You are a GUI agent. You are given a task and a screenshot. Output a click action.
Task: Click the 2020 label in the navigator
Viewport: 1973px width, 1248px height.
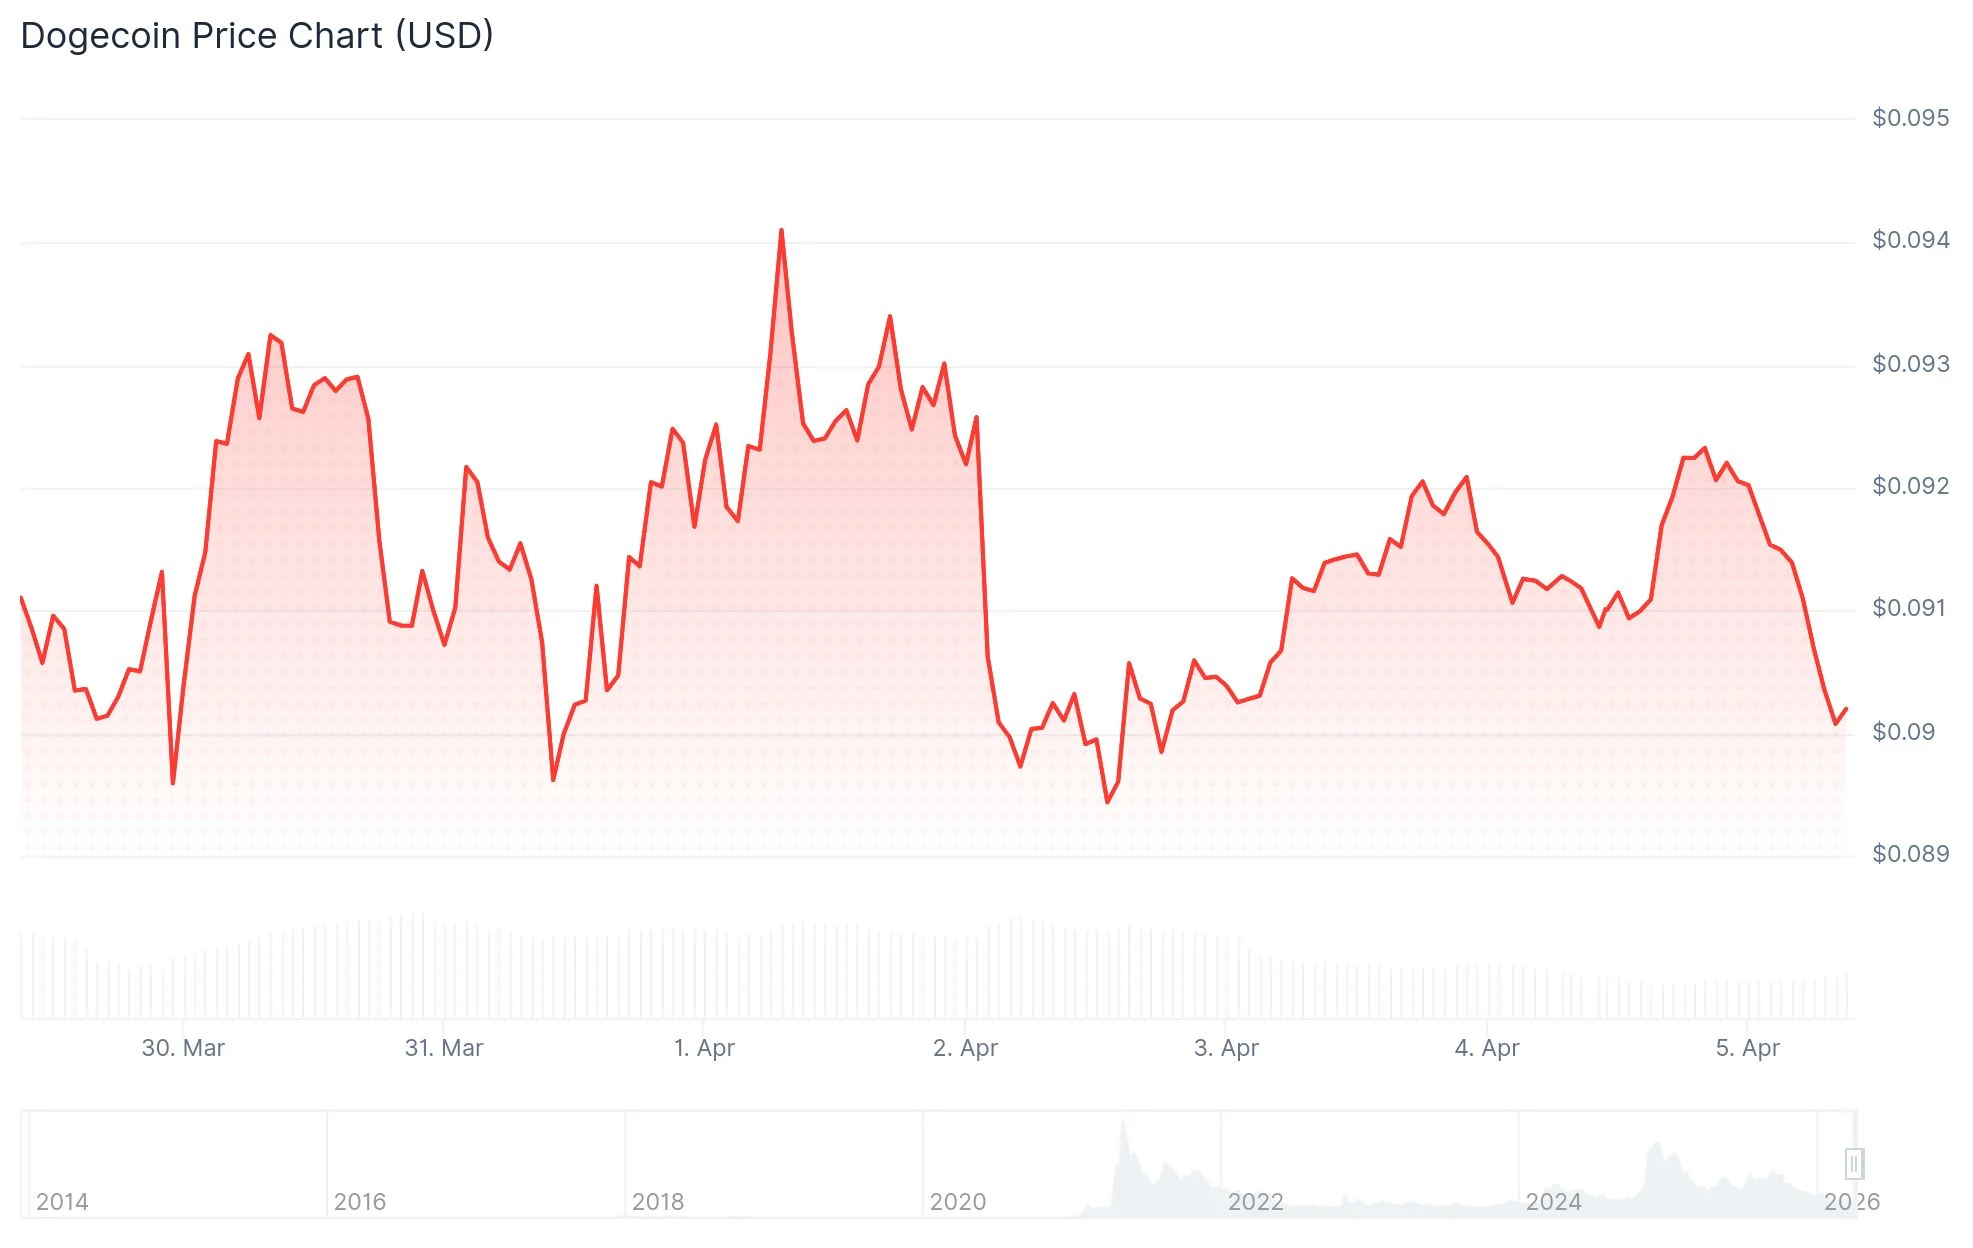(957, 1201)
